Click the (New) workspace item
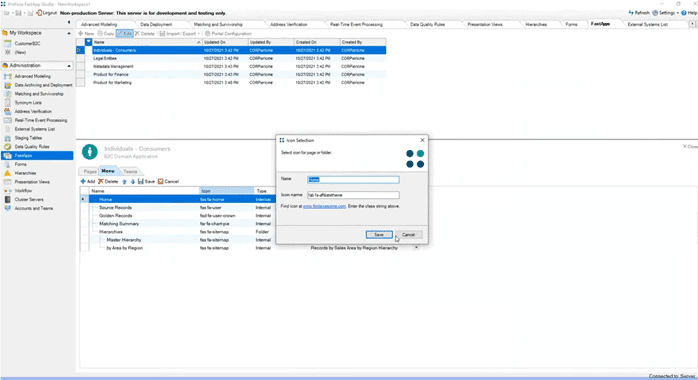 (x=20, y=53)
